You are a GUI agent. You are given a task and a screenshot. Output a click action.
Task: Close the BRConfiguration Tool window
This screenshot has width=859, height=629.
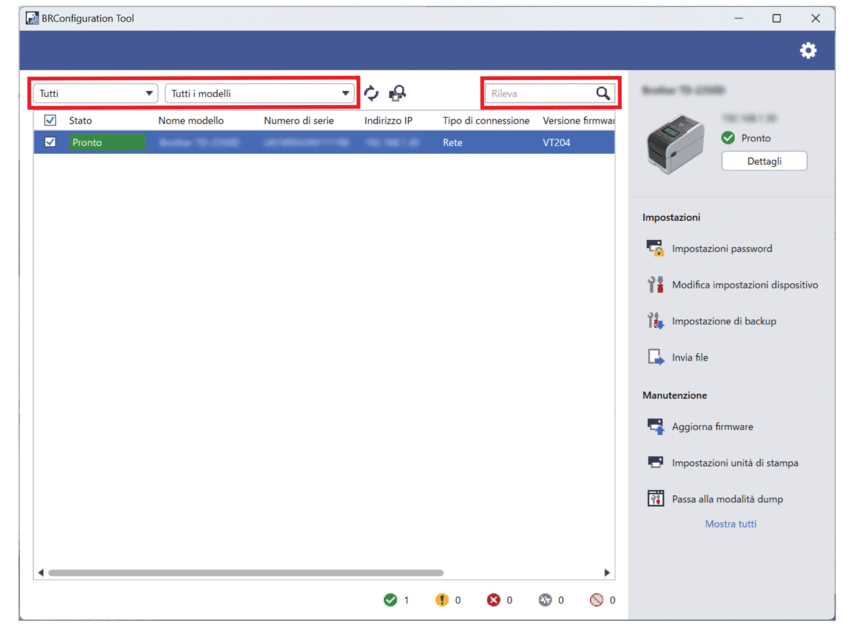point(815,18)
